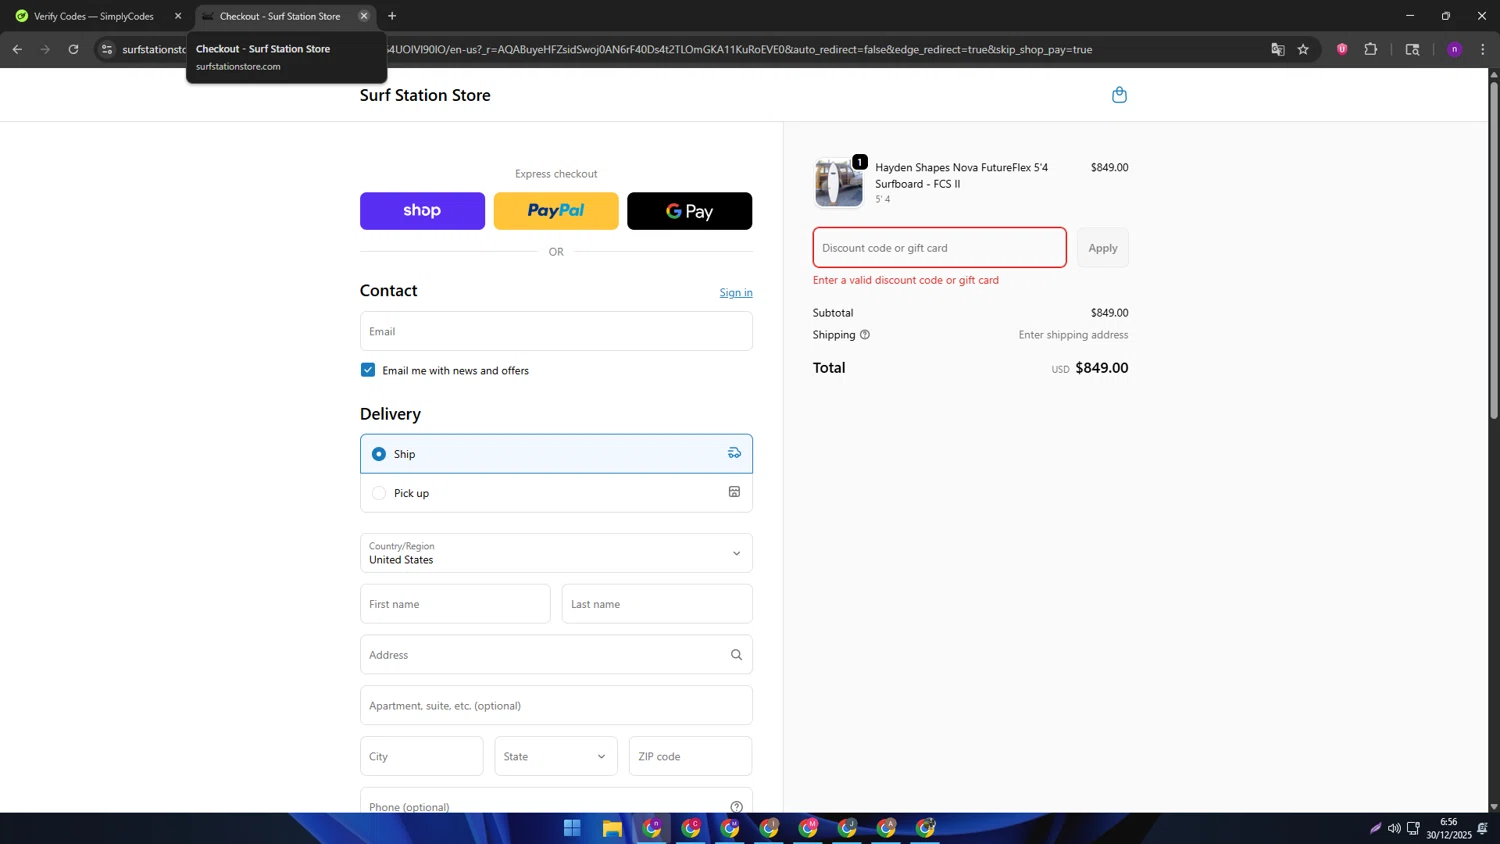This screenshot has height=844, width=1500.
Task: Click the address search magnifier icon
Action: (736, 655)
